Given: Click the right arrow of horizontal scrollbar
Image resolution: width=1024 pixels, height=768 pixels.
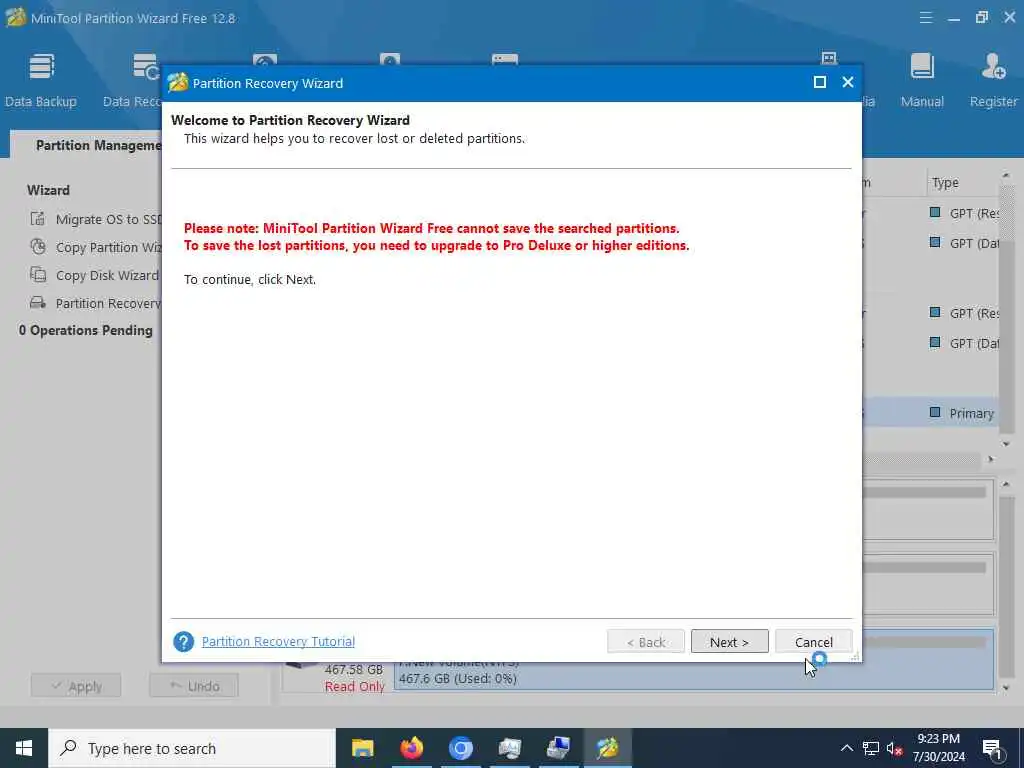Looking at the screenshot, I should click(x=991, y=460).
